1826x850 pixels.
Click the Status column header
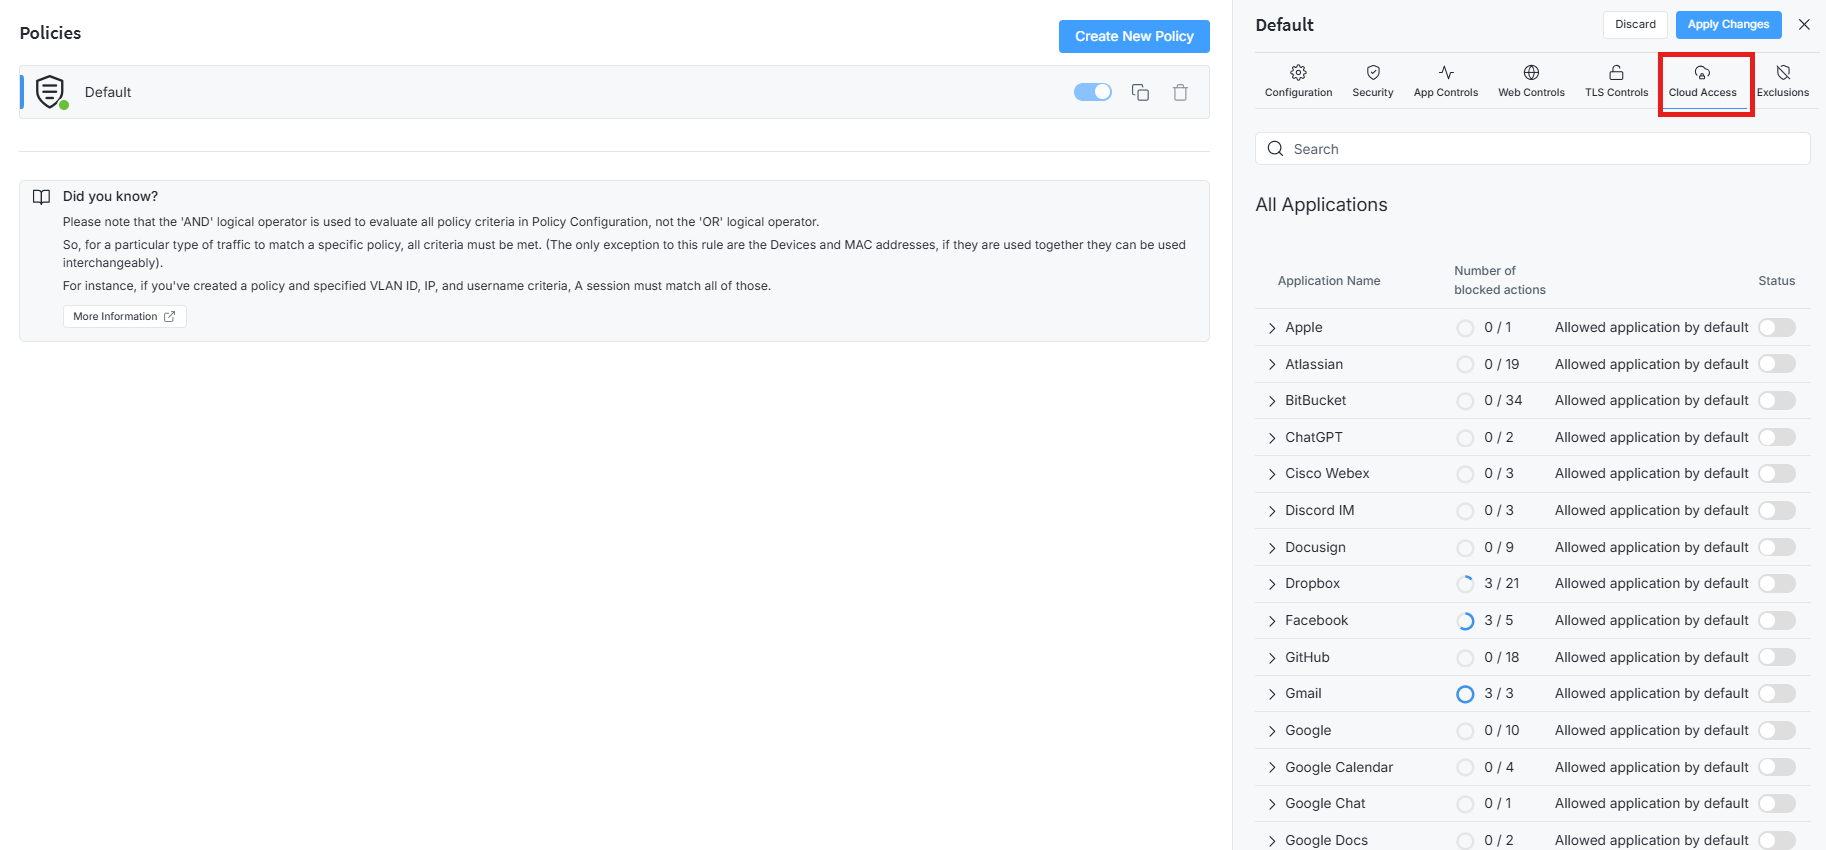[1776, 281]
